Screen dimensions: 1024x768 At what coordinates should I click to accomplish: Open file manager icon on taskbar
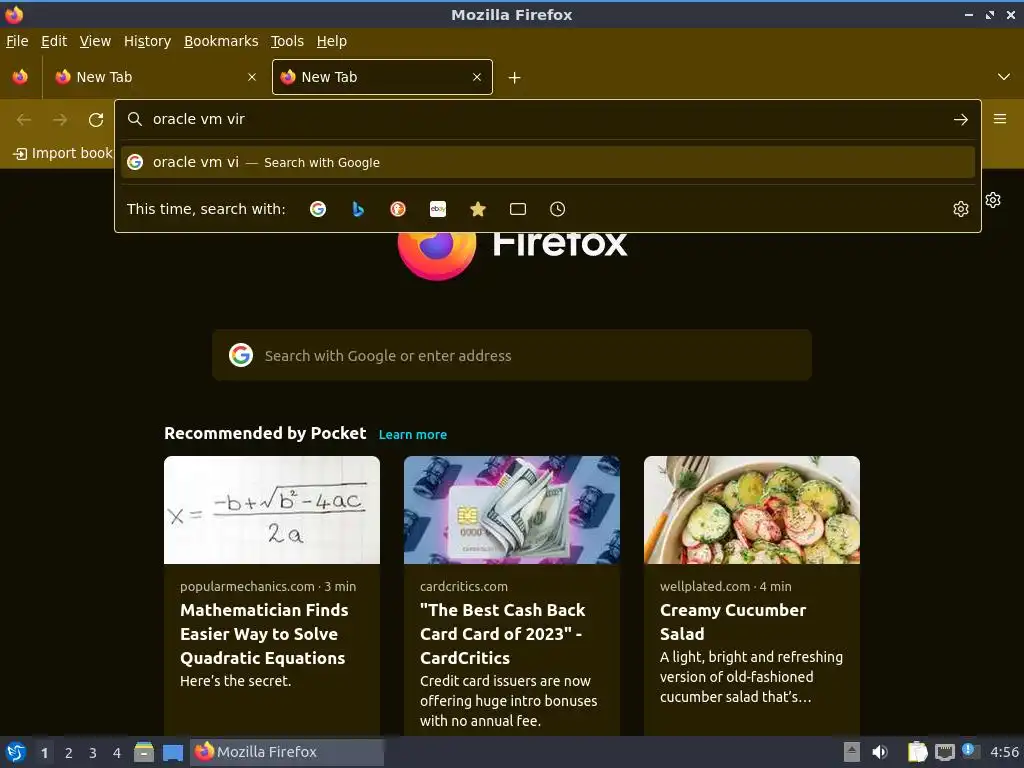144,752
